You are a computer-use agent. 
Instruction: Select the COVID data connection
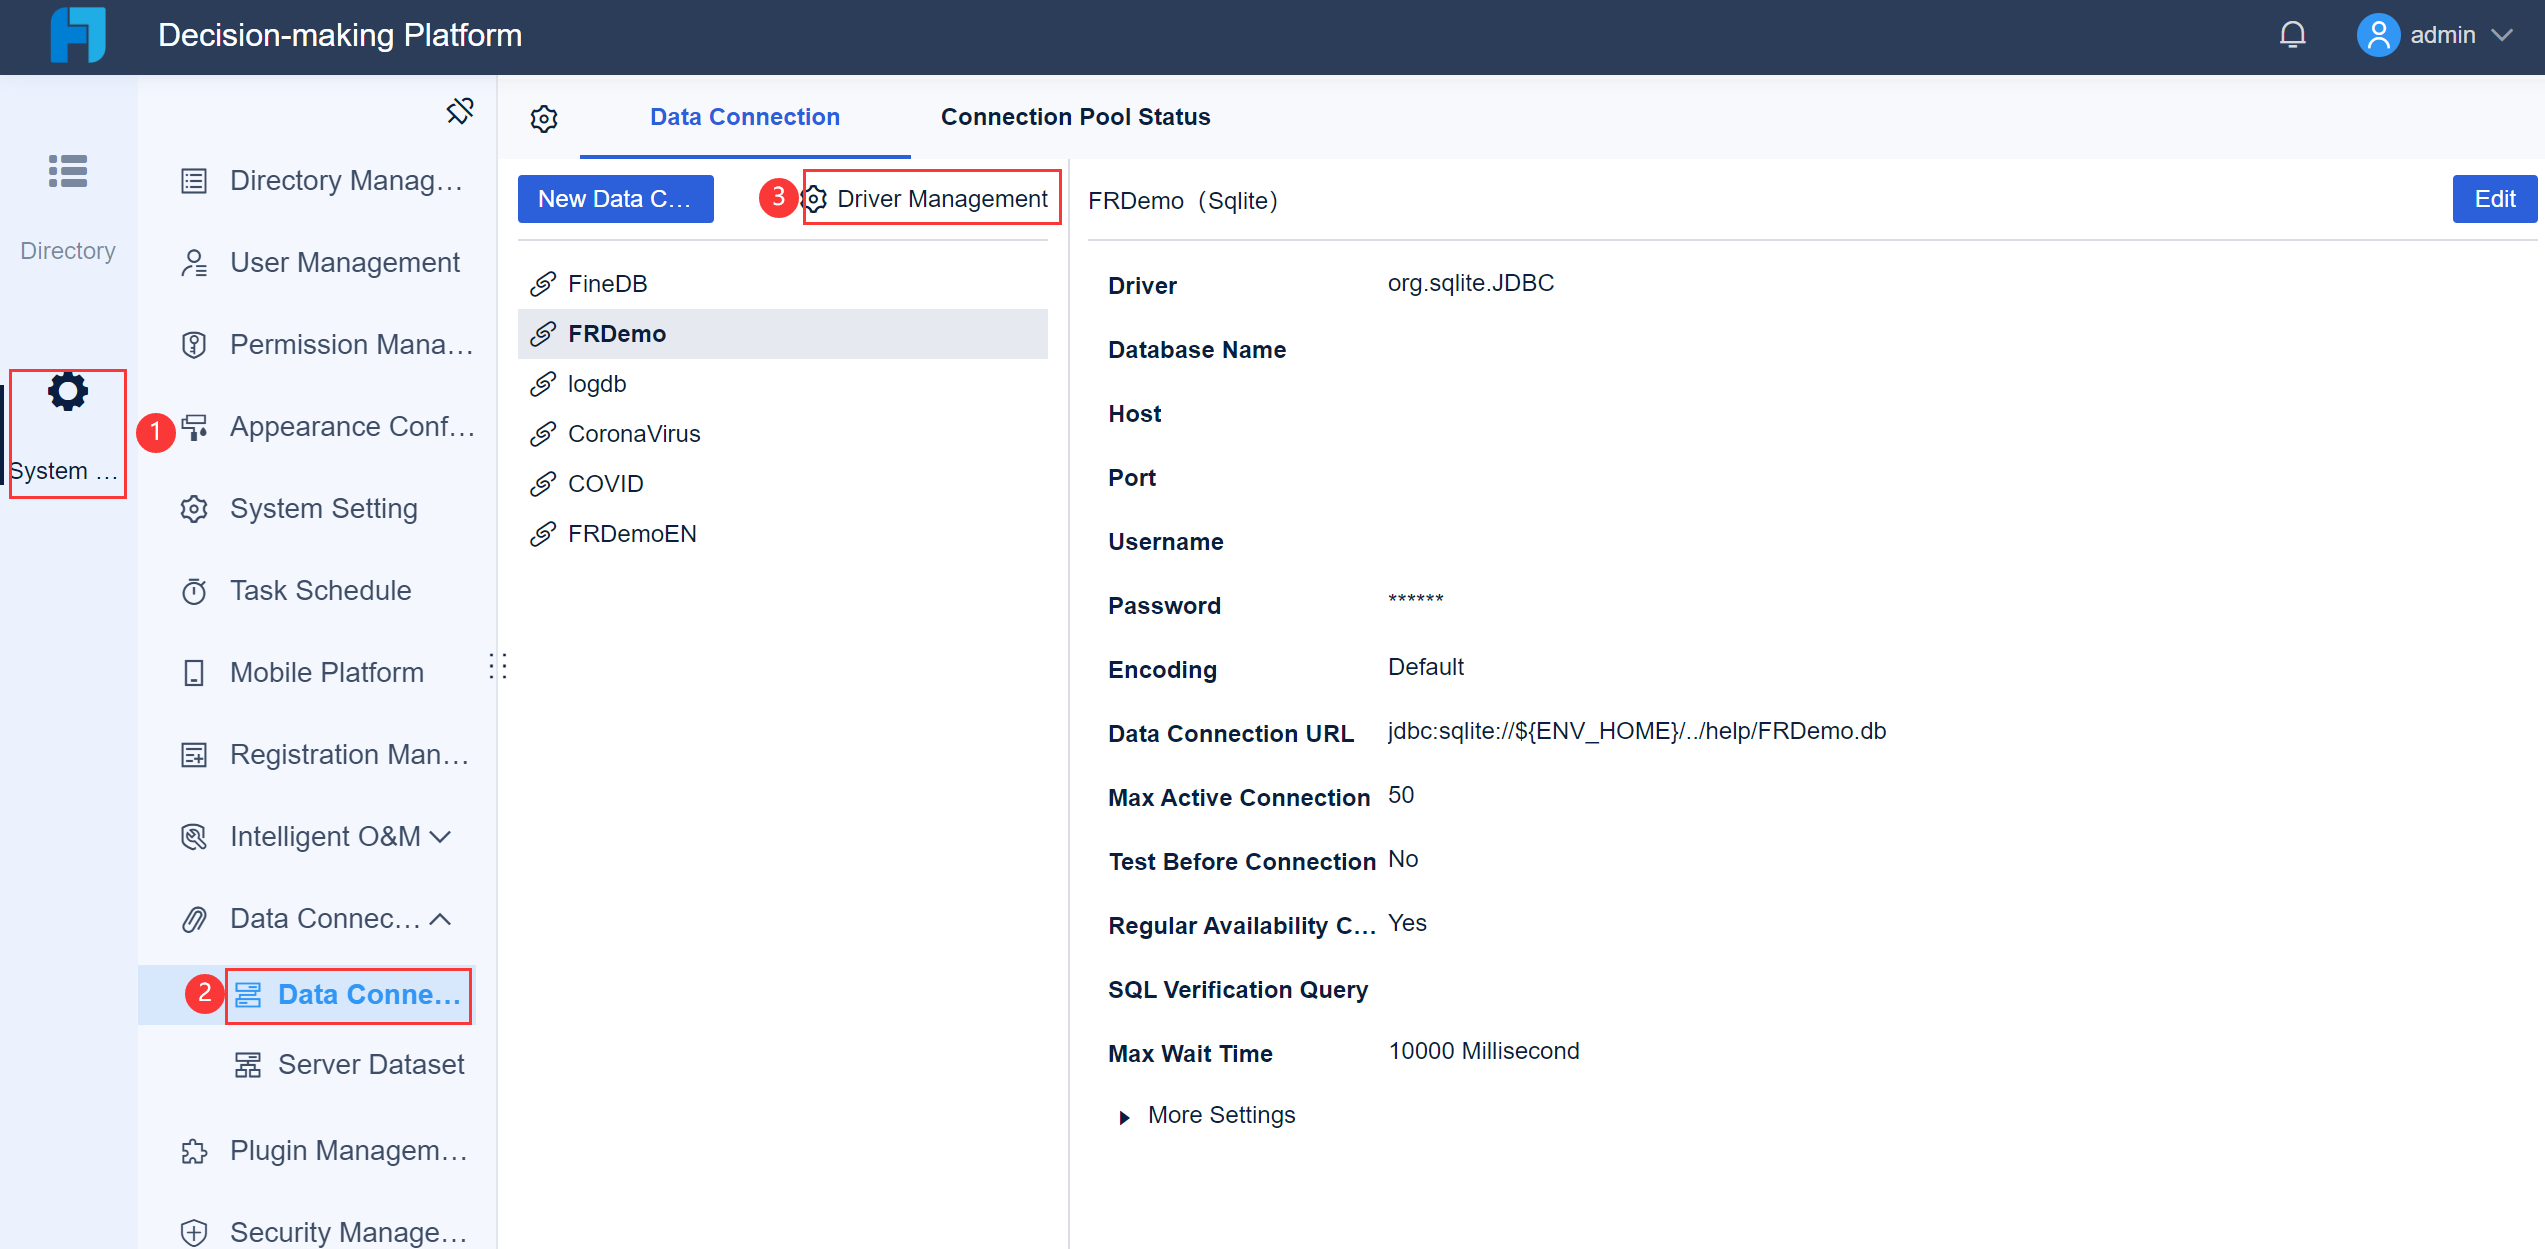click(605, 483)
